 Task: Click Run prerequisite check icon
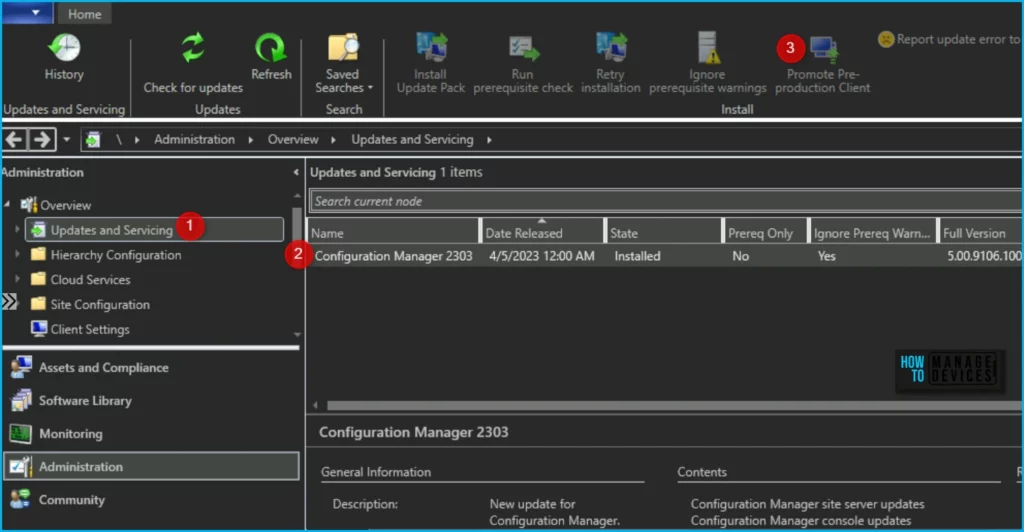tap(523, 48)
